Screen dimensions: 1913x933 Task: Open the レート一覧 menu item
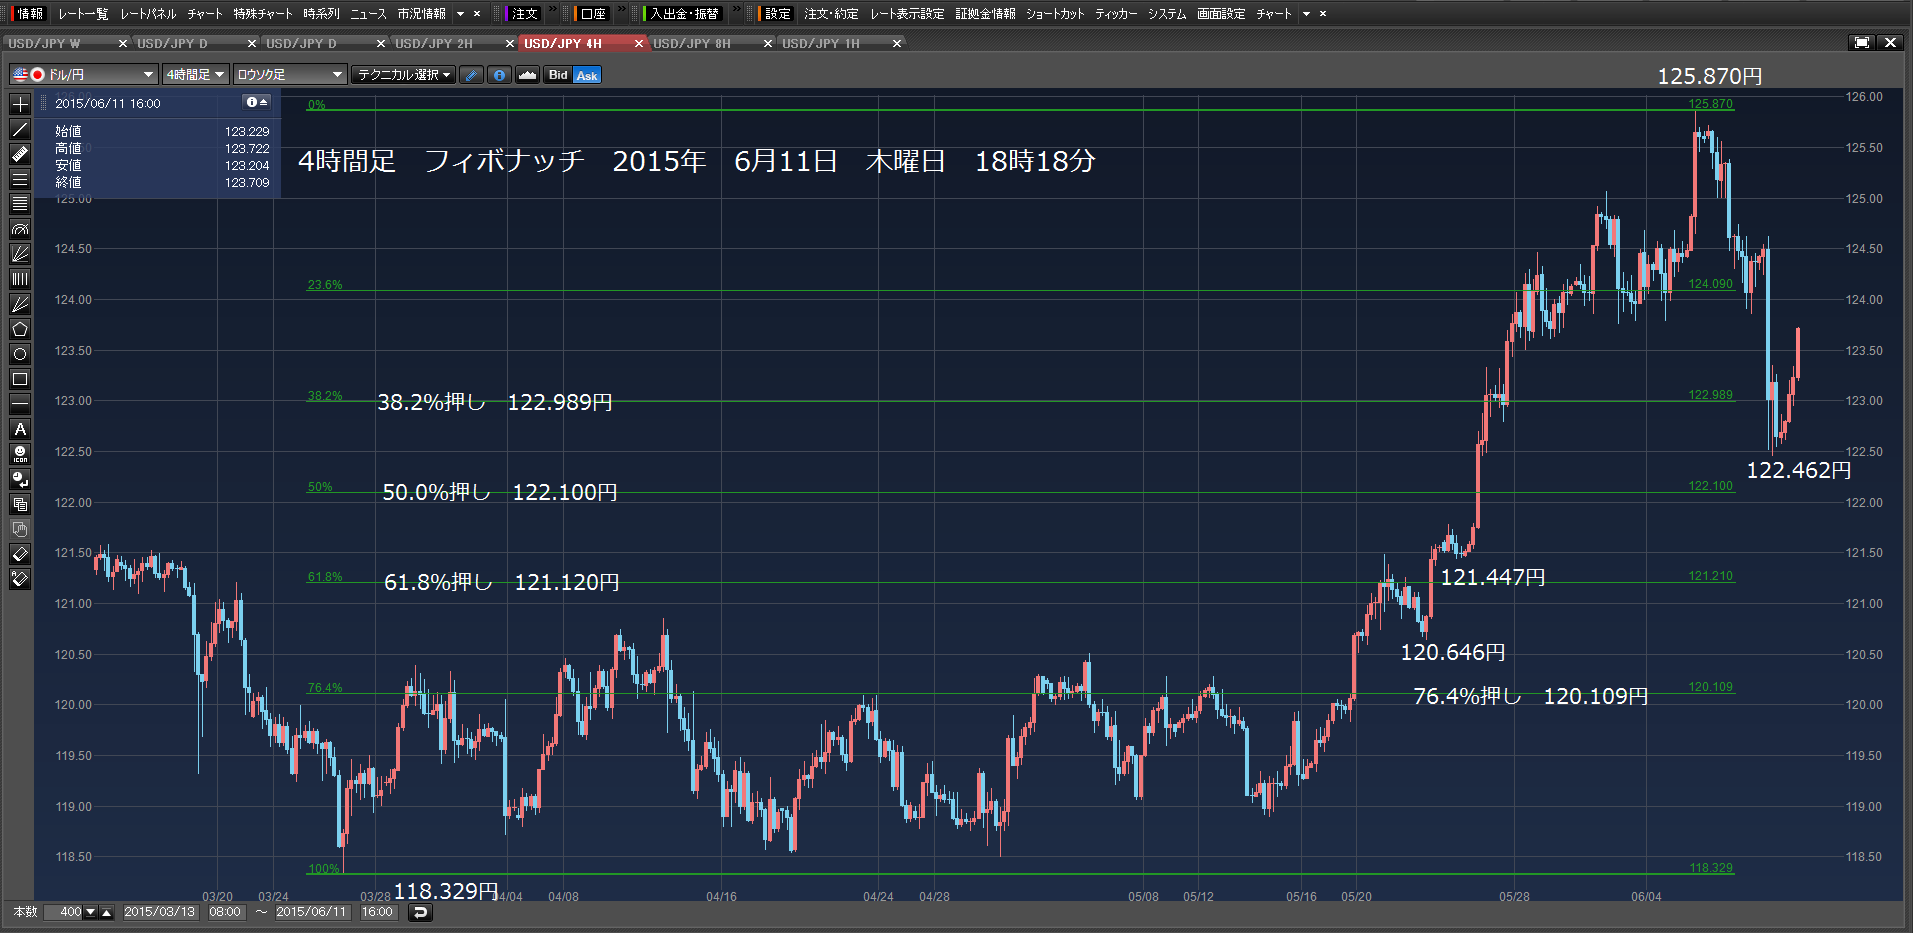pyautogui.click(x=83, y=14)
